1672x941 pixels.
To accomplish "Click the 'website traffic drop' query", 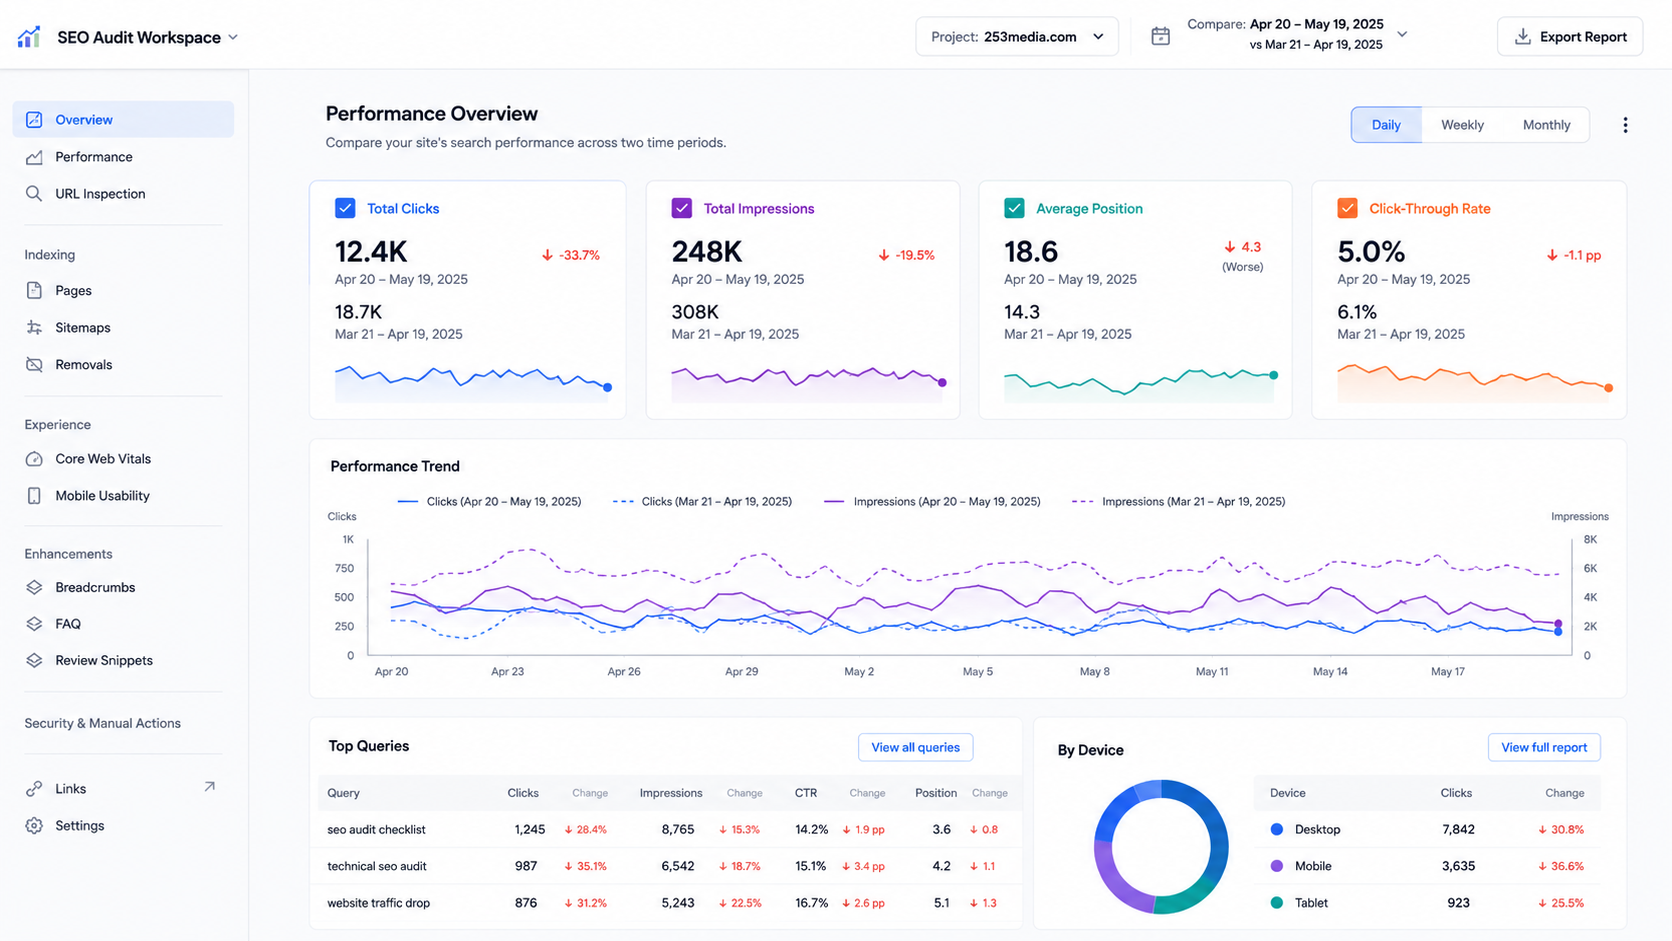I will (379, 903).
